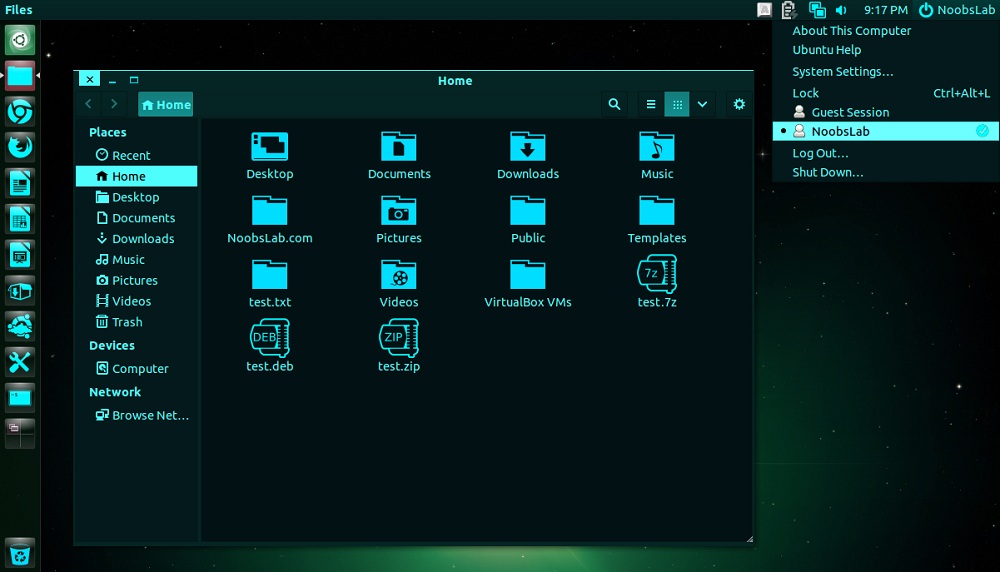This screenshot has height=572, width=1000.
Task: Select System Settings… from the menu
Action: point(843,72)
